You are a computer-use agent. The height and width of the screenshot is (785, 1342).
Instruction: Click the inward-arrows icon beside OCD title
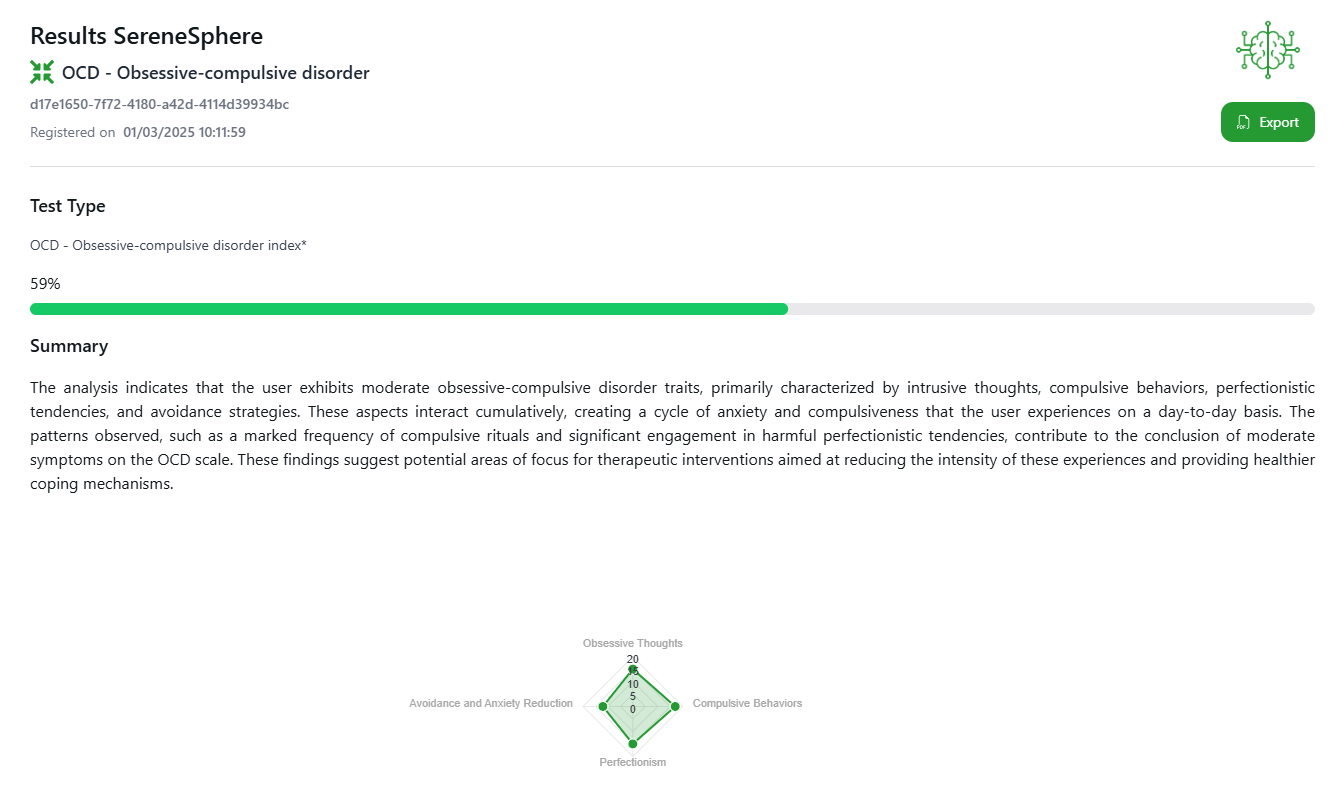click(x=42, y=72)
